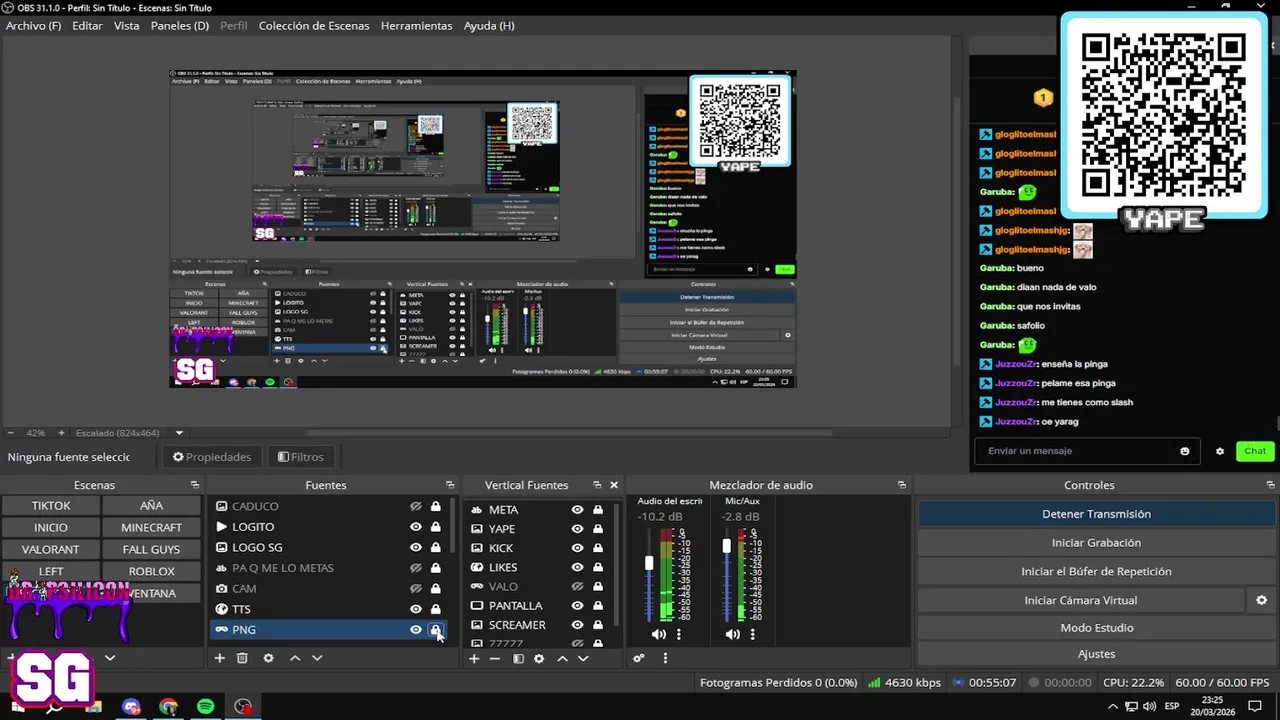Open three-dot options for Mic/Aux channel
The width and height of the screenshot is (1280, 720).
point(753,634)
